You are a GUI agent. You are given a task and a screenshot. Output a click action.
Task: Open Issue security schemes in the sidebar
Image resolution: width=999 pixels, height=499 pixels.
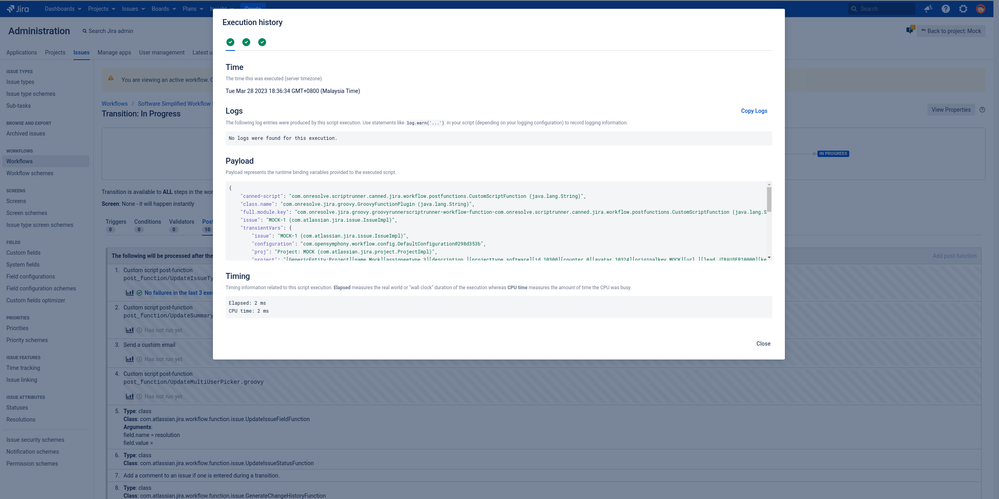(x=35, y=440)
